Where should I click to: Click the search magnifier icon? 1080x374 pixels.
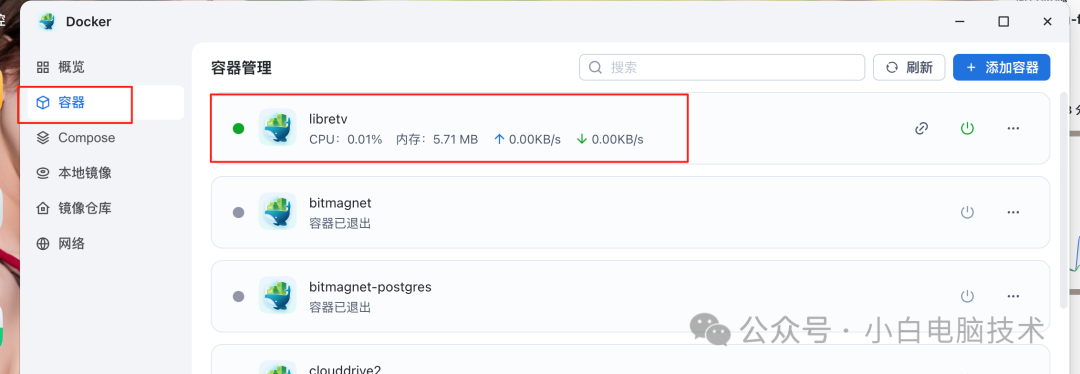point(596,67)
